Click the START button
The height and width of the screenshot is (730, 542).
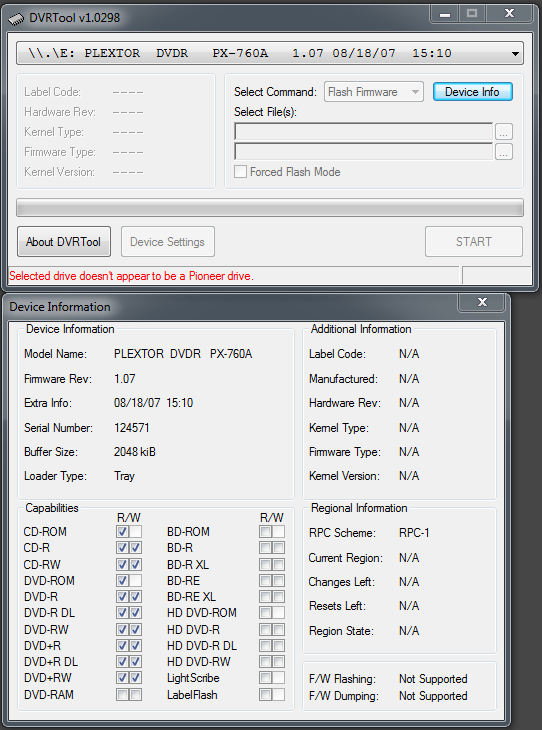(x=474, y=242)
